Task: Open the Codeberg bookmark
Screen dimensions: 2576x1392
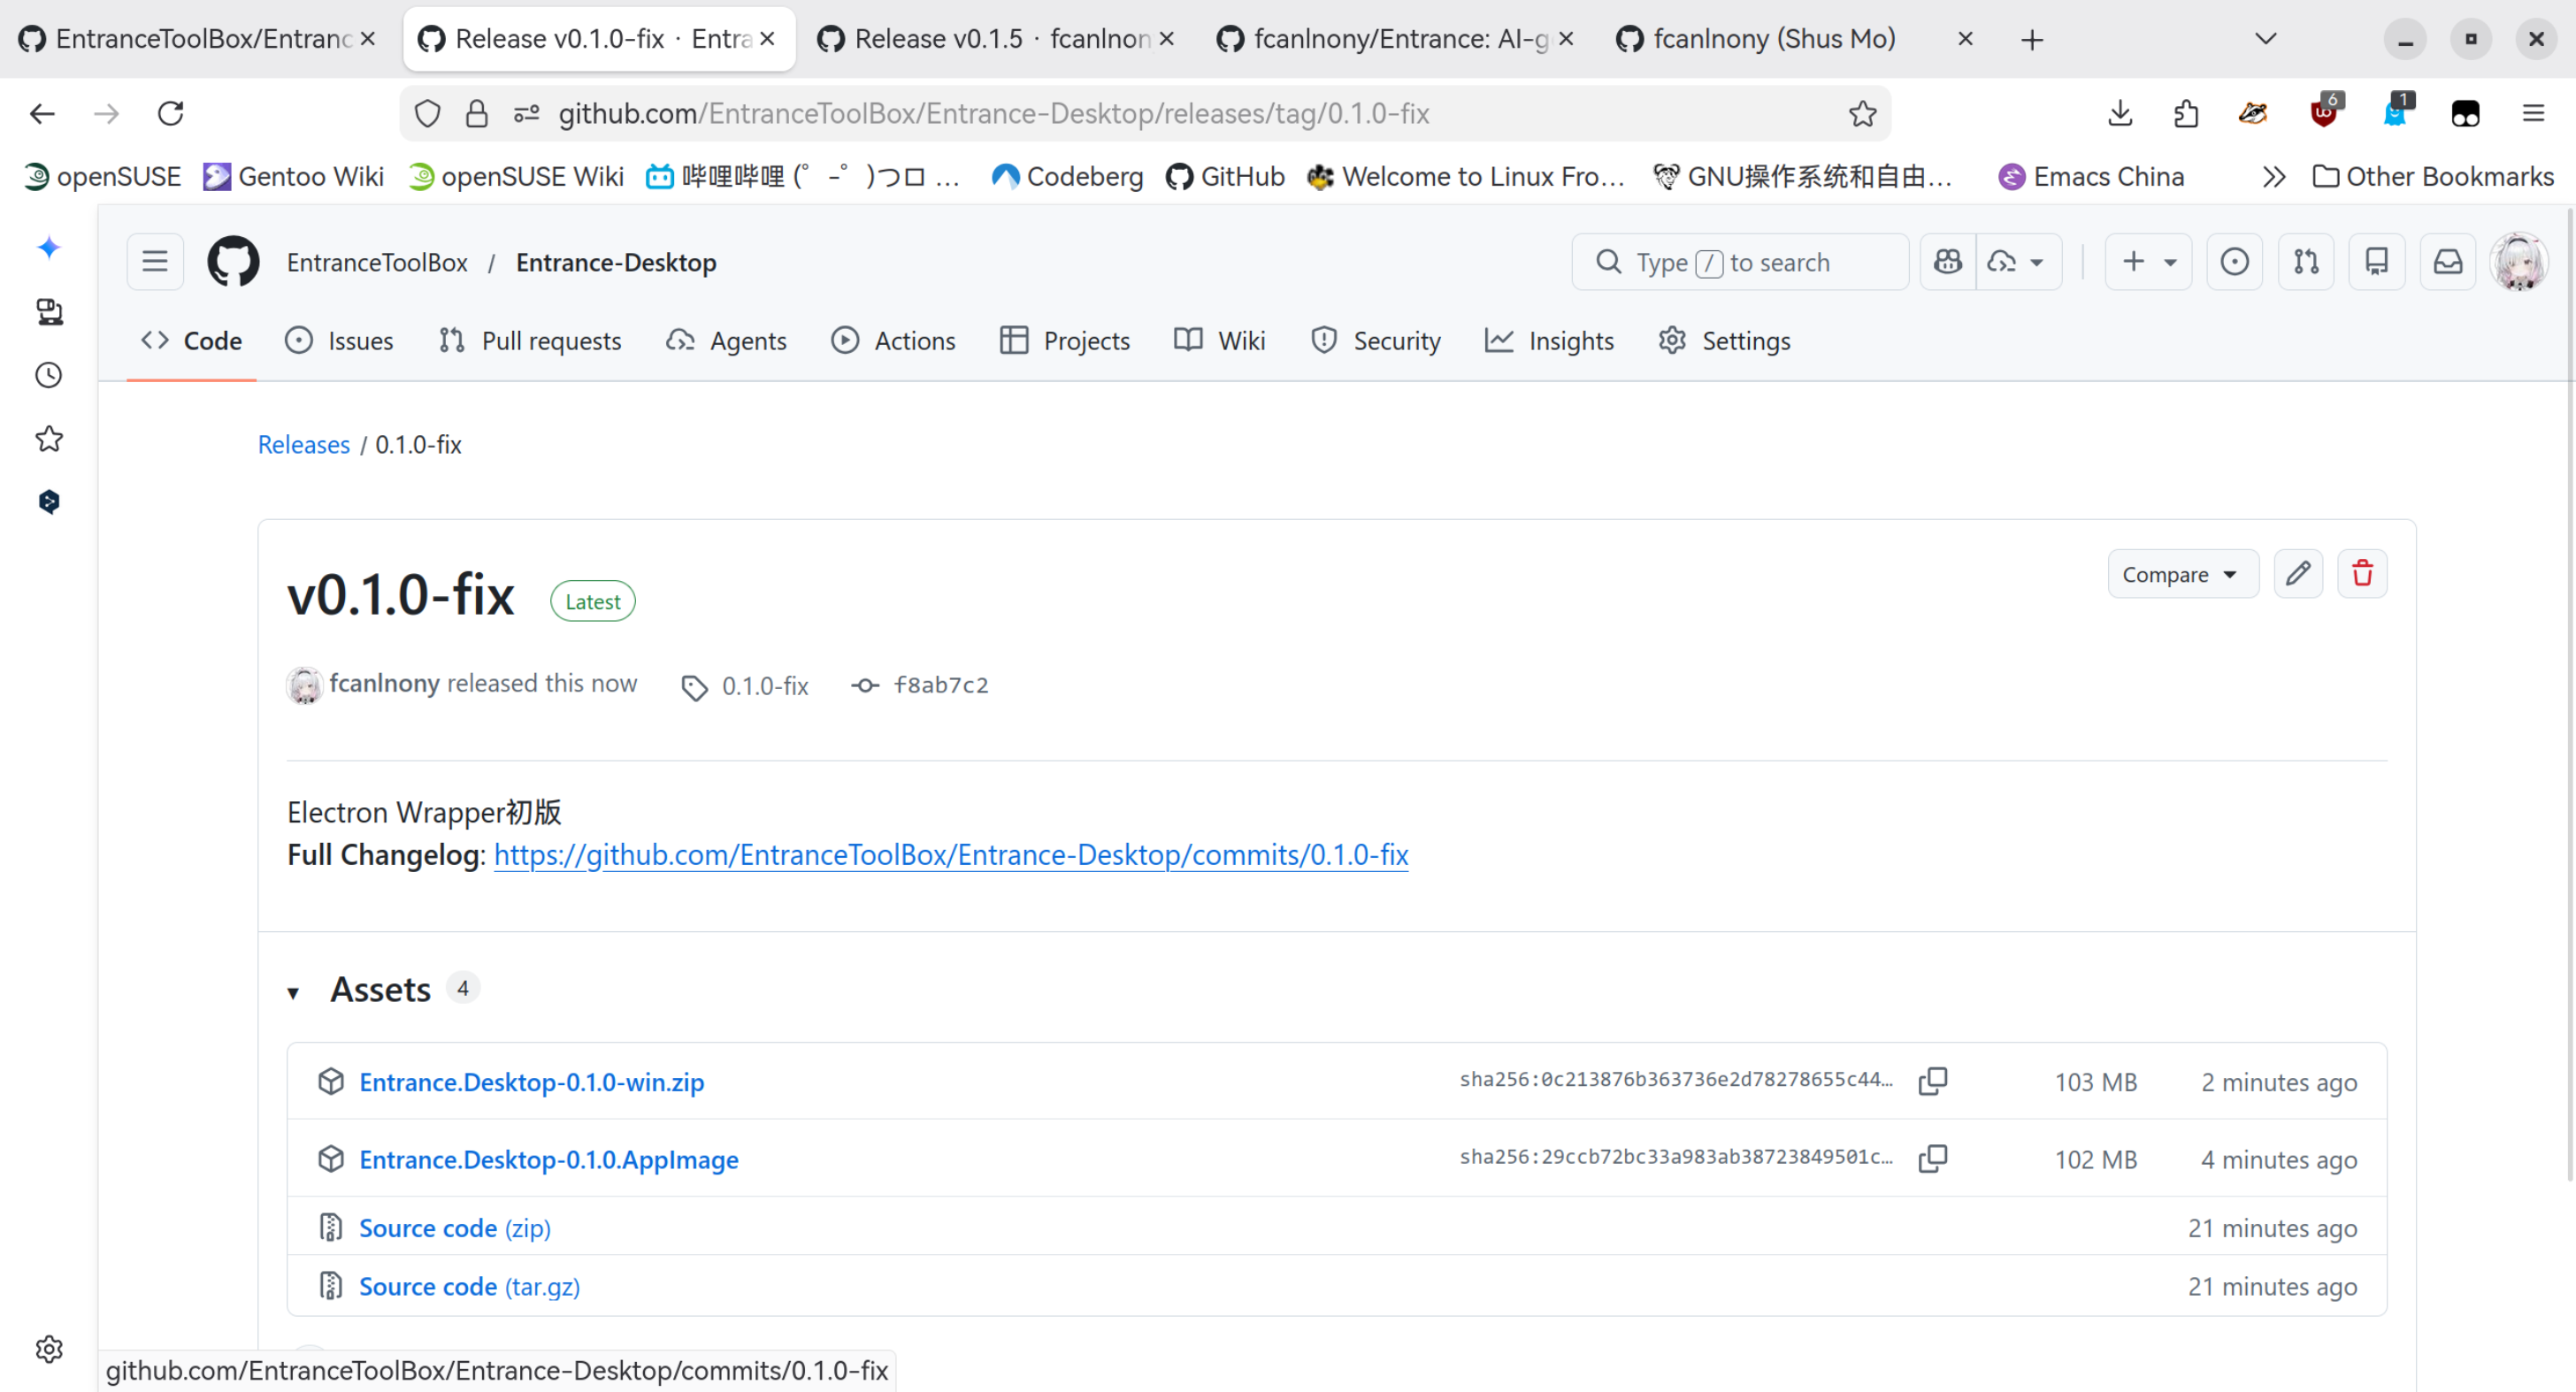Action: click(1066, 177)
